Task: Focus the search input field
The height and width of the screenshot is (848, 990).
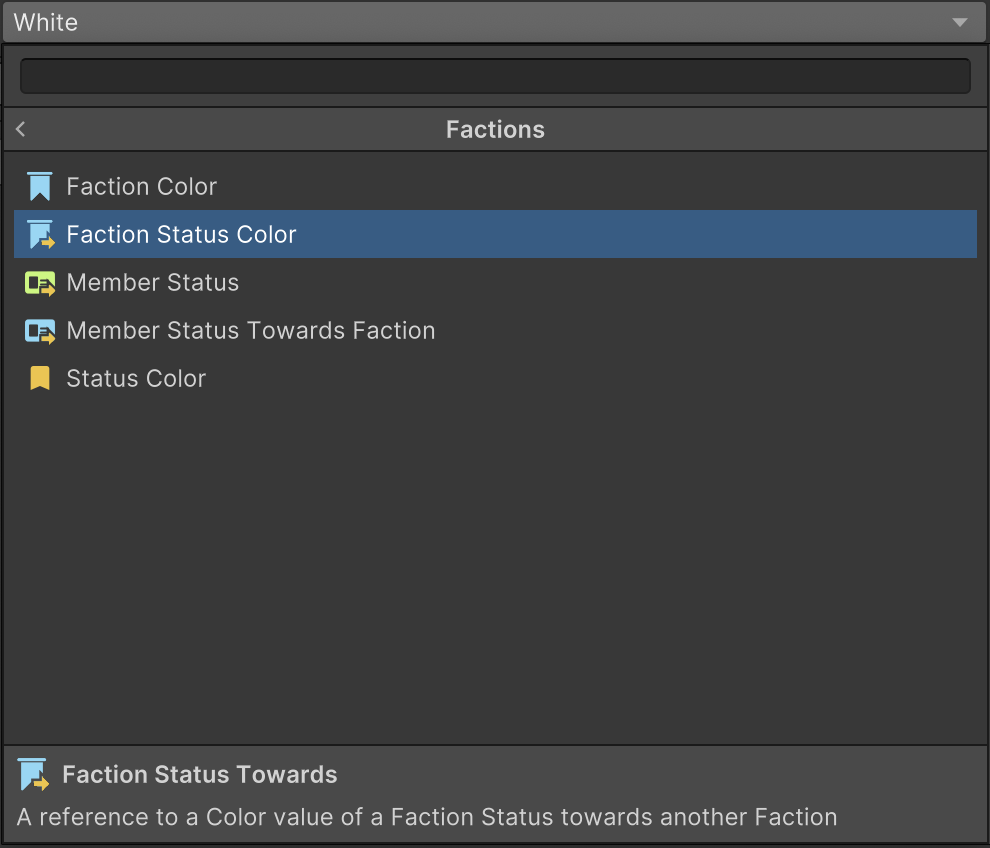Action: (495, 76)
